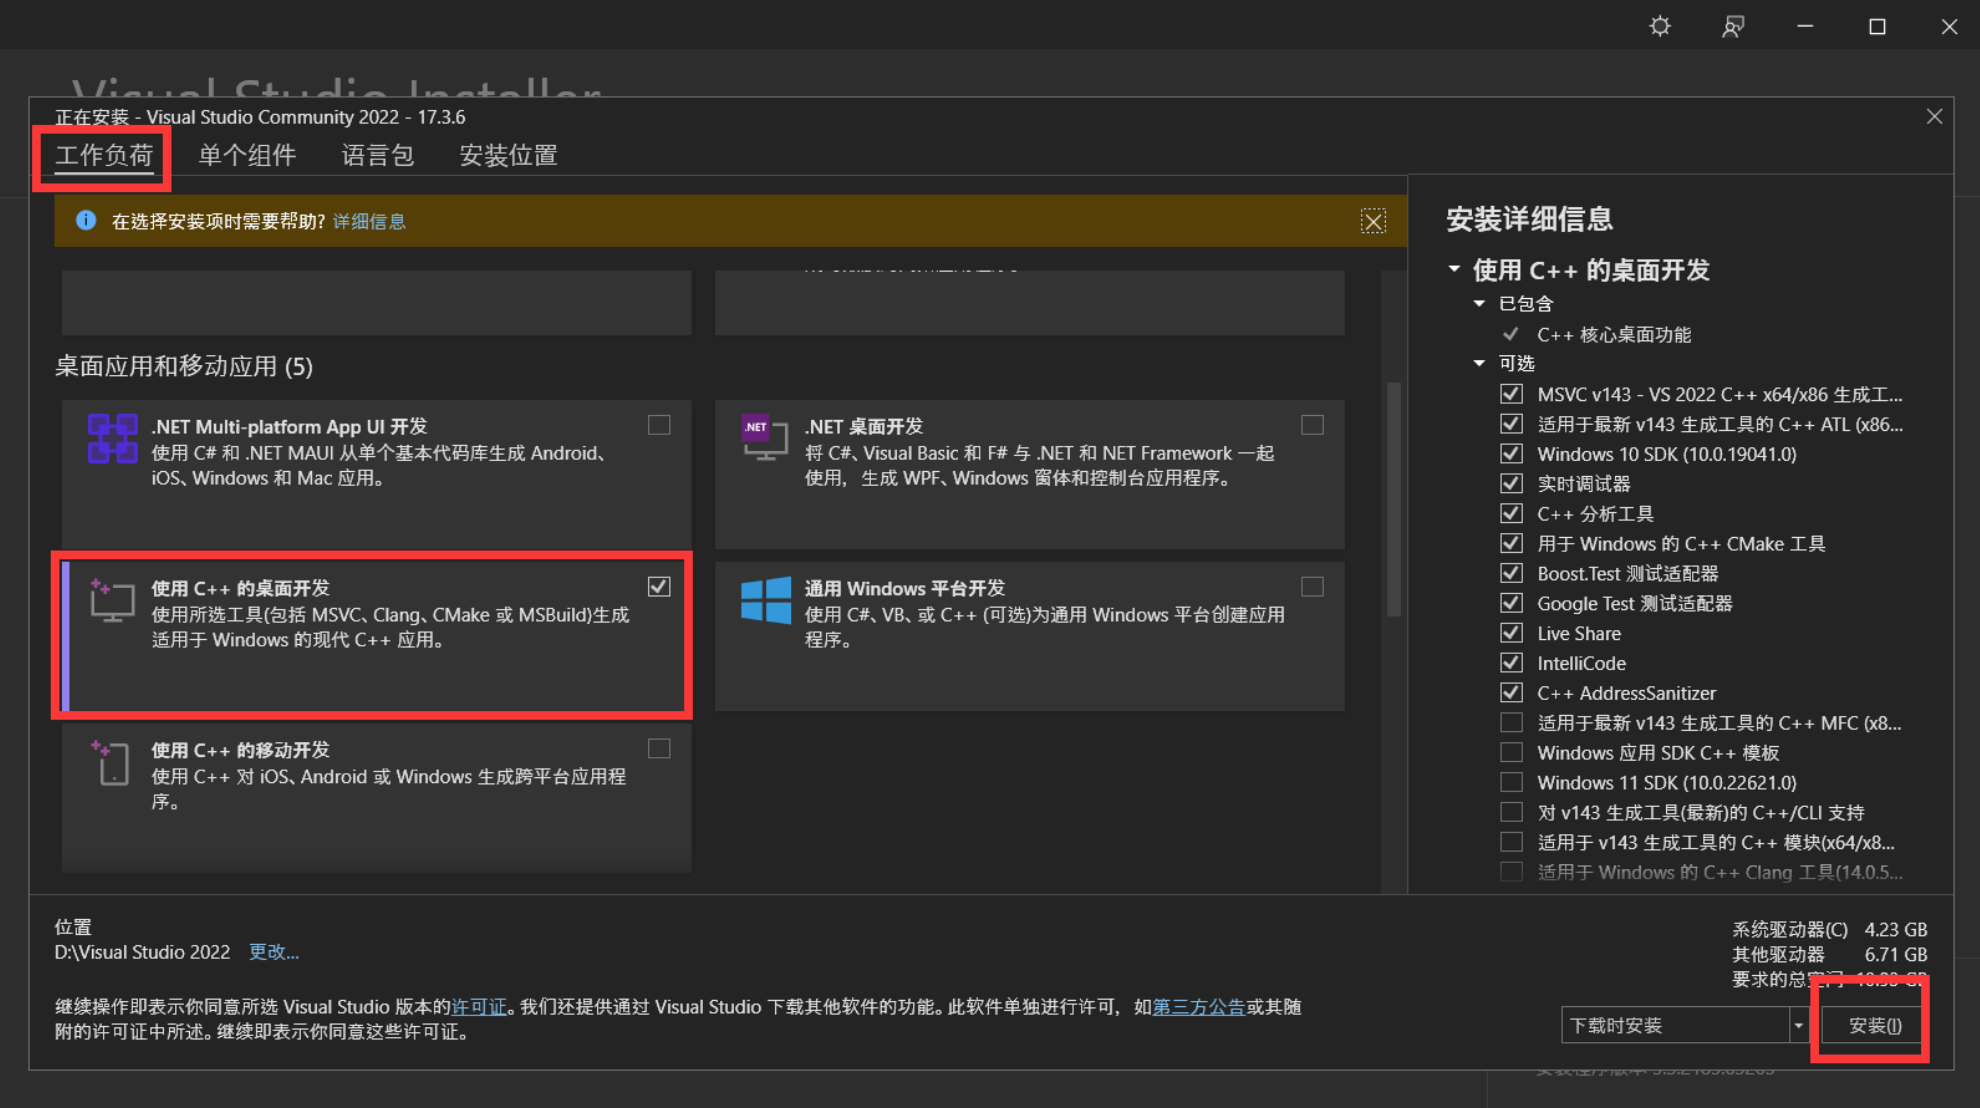Uncheck the C++ 分析工具 option
The width and height of the screenshot is (1980, 1108).
[x=1511, y=514]
